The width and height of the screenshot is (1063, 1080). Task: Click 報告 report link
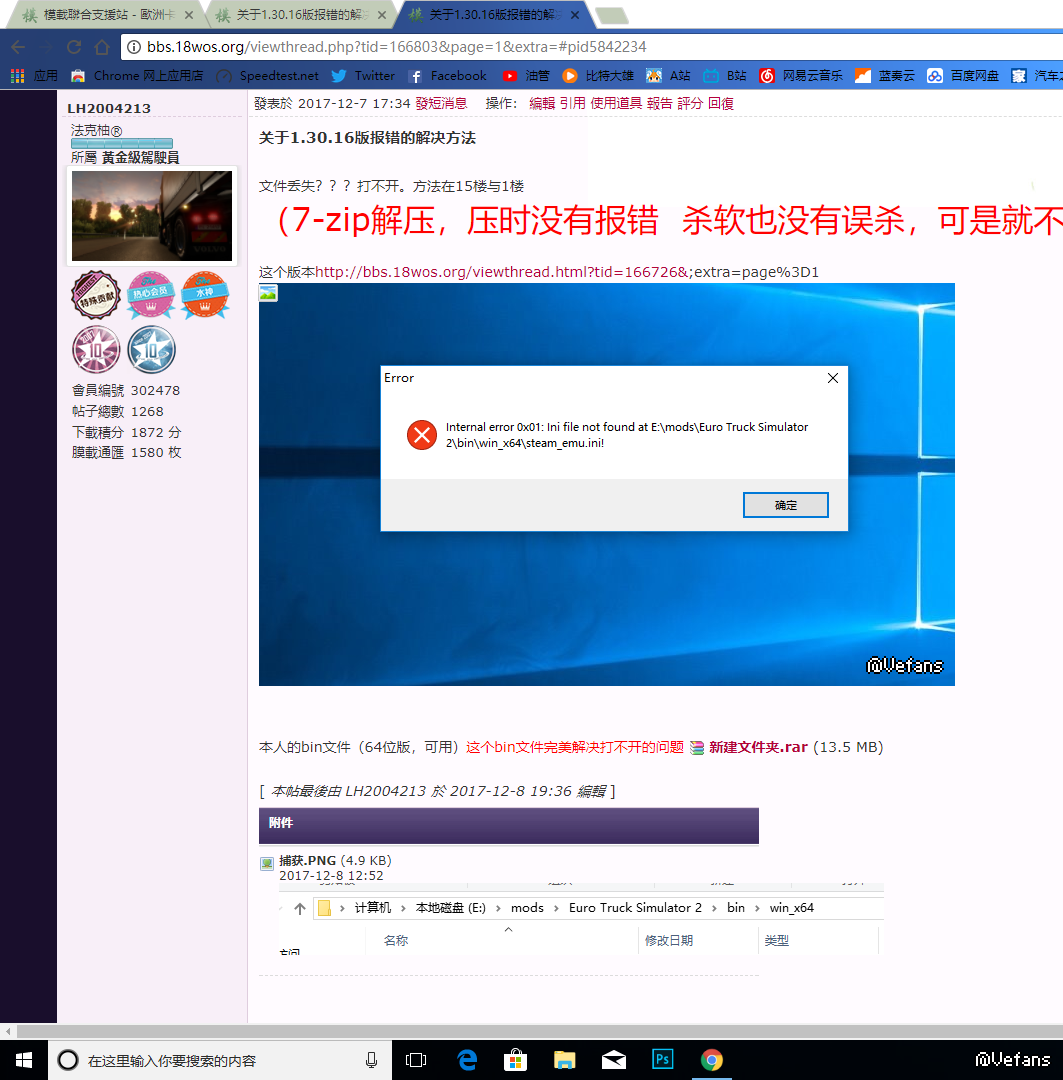click(x=659, y=103)
